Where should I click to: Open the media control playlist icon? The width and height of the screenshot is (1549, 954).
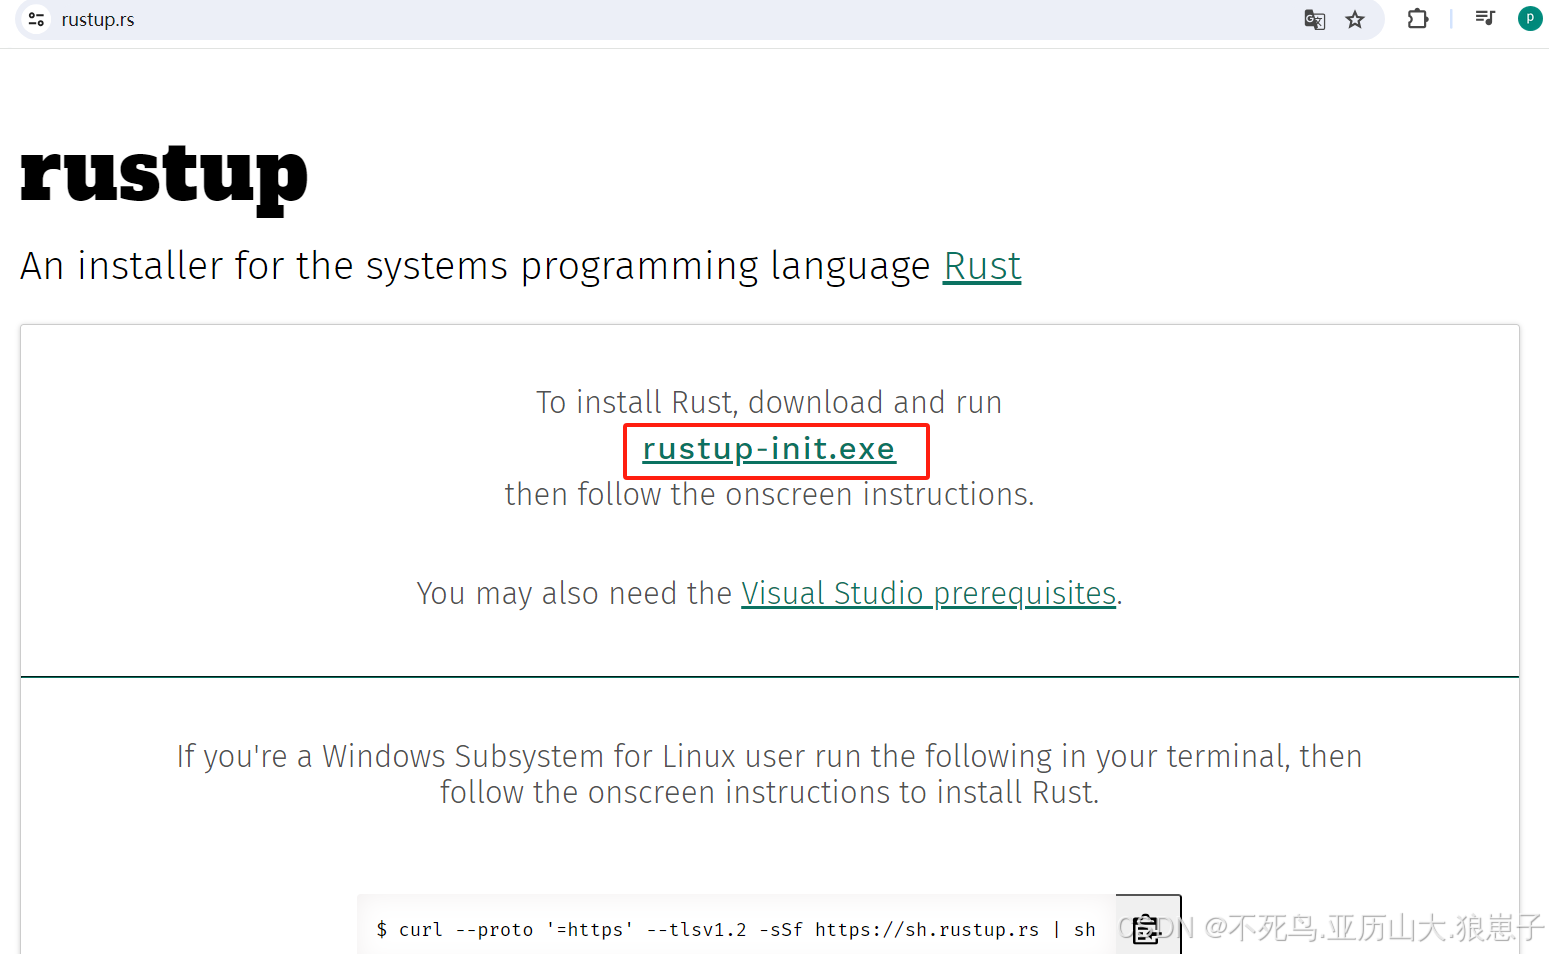(1485, 18)
